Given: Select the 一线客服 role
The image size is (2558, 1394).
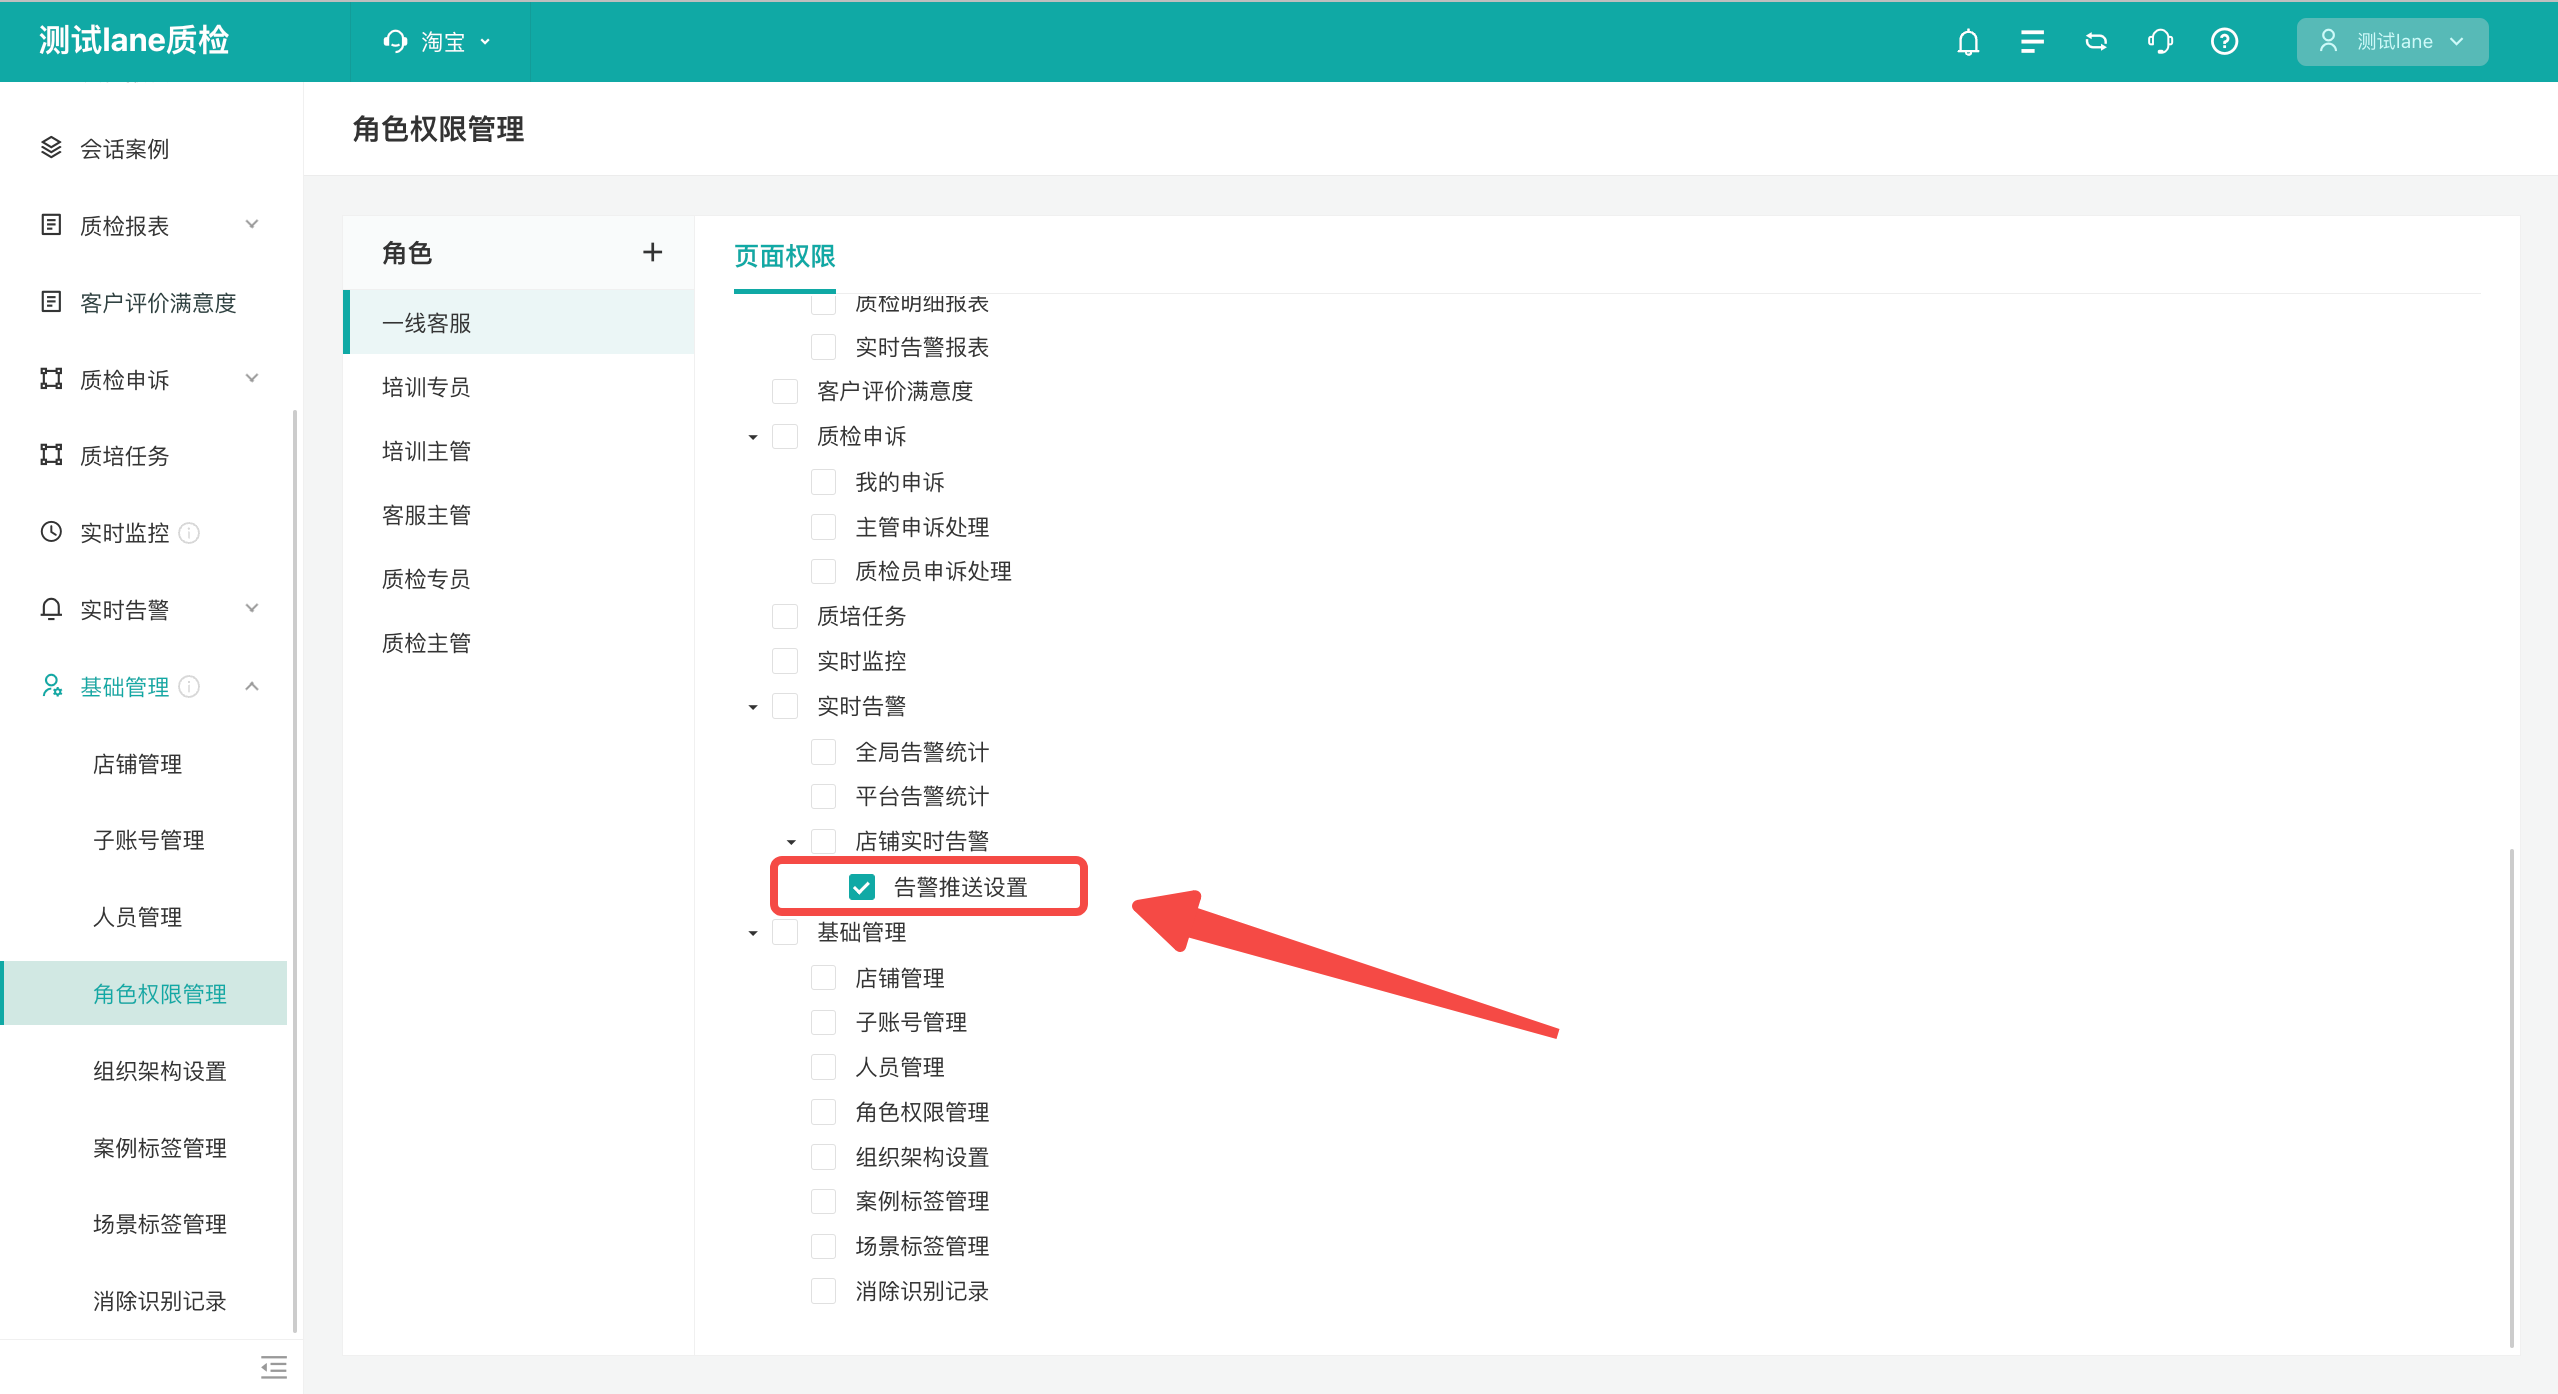Looking at the screenshot, I should (518, 322).
